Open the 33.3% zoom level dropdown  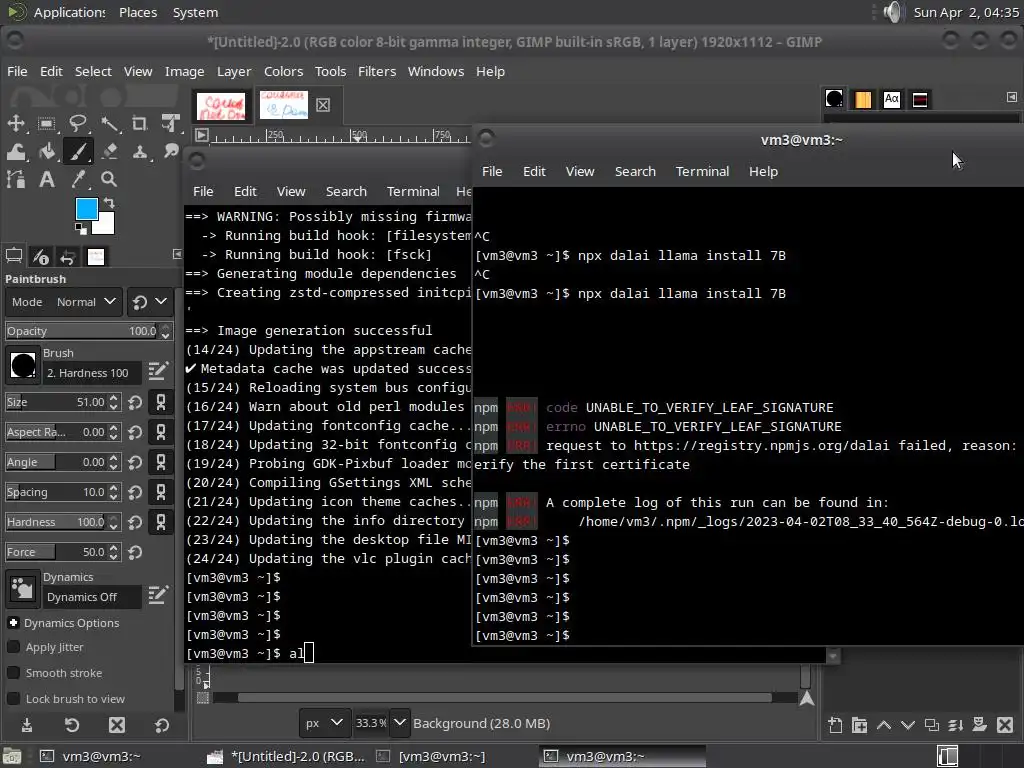tap(400, 723)
